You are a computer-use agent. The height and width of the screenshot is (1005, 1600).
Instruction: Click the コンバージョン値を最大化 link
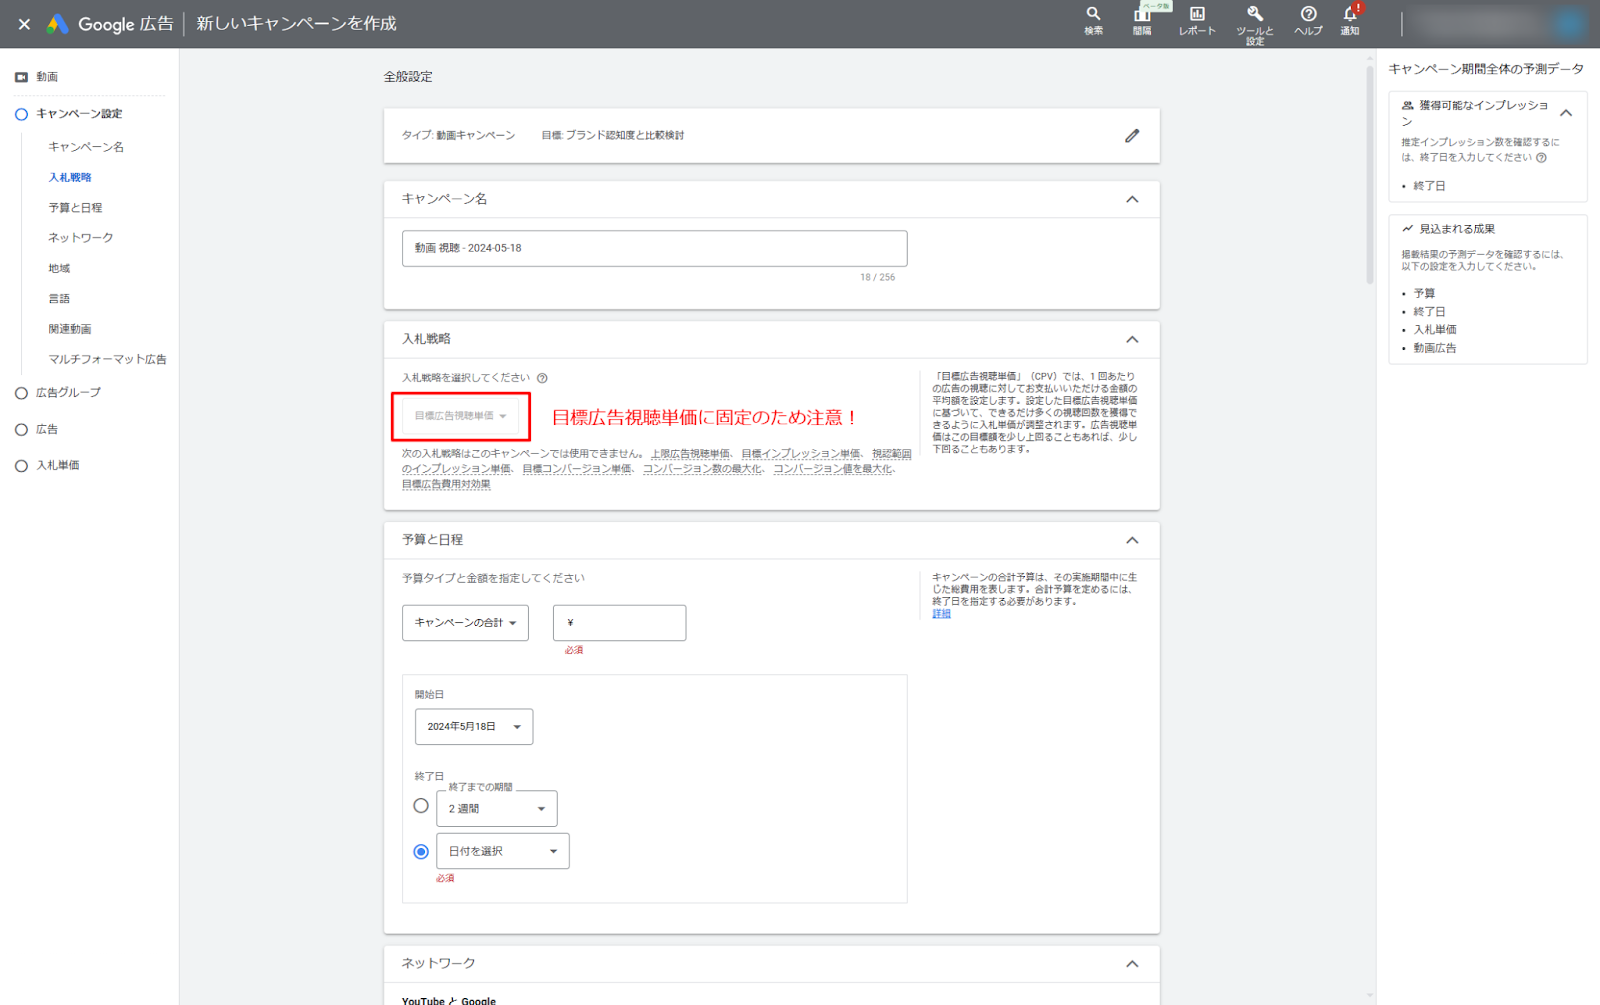click(832, 469)
